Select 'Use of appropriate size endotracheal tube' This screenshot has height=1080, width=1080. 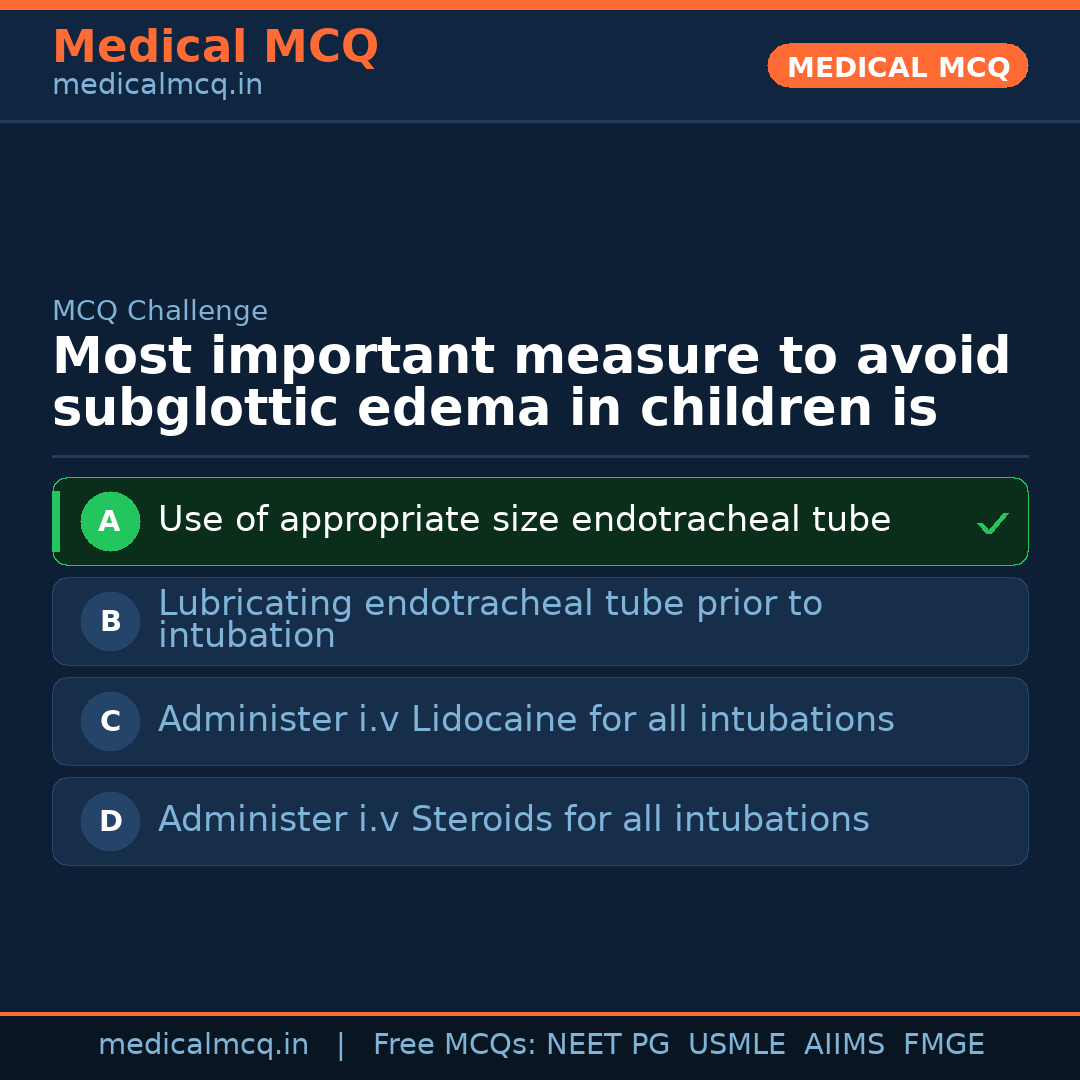coord(524,520)
